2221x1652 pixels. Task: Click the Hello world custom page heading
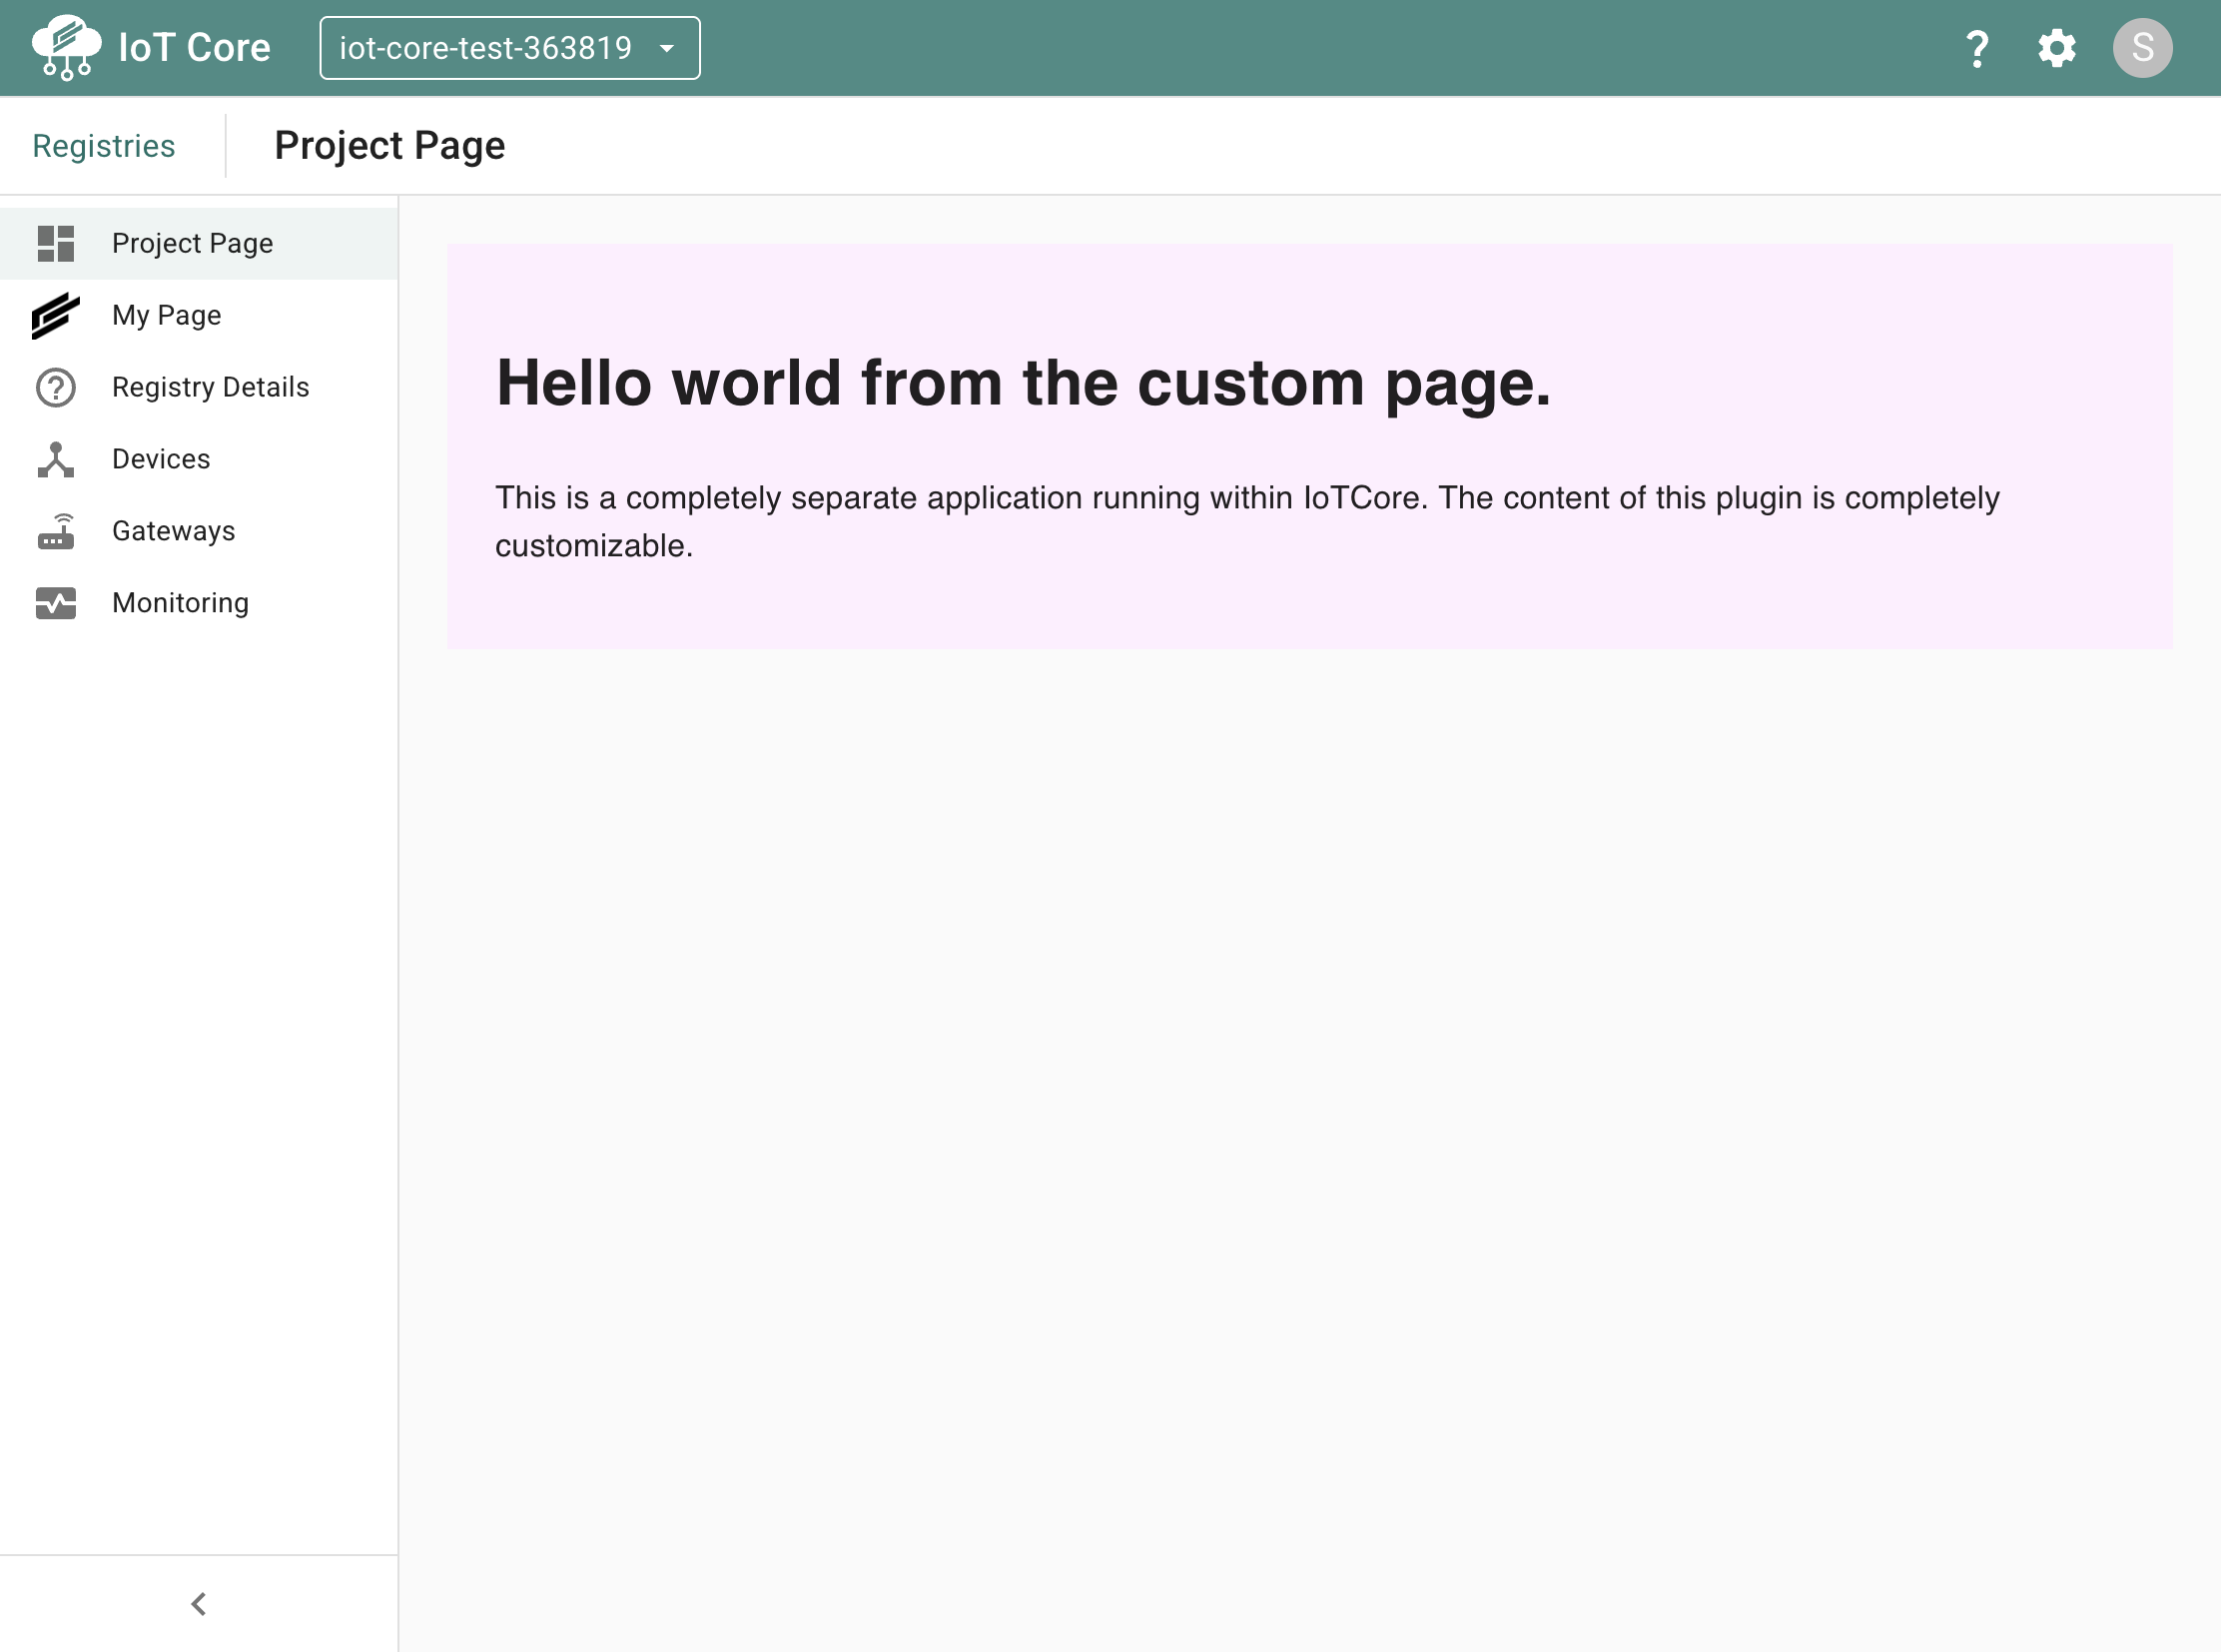click(x=1023, y=383)
